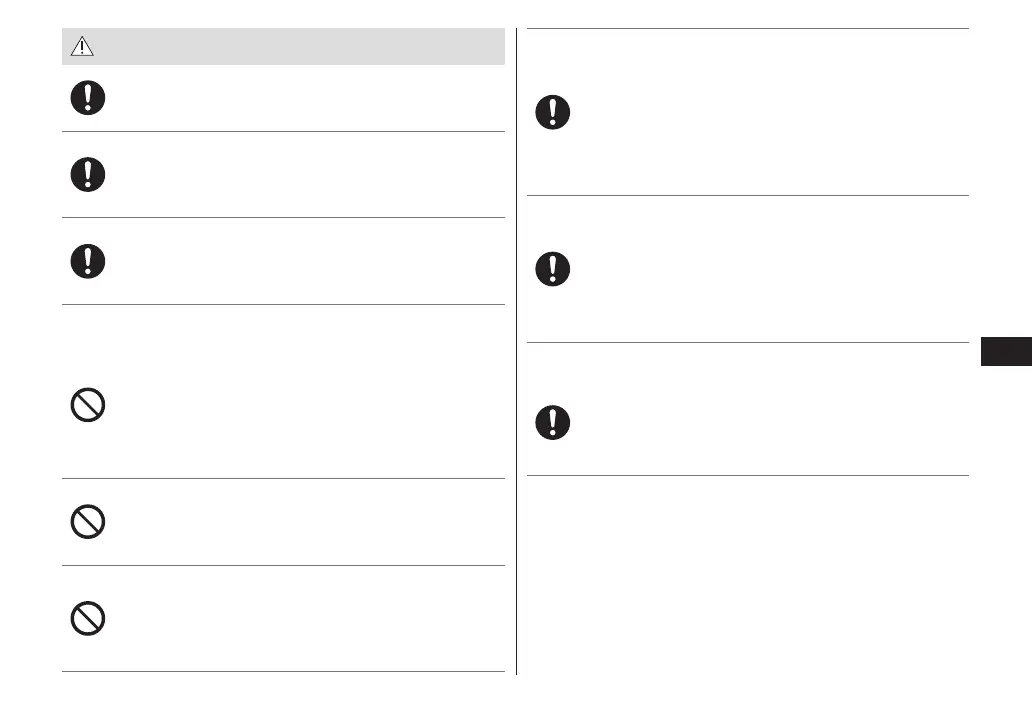Click the gray header bar beside the warning triangle
This screenshot has height=726, width=1032.
click(x=300, y=47)
